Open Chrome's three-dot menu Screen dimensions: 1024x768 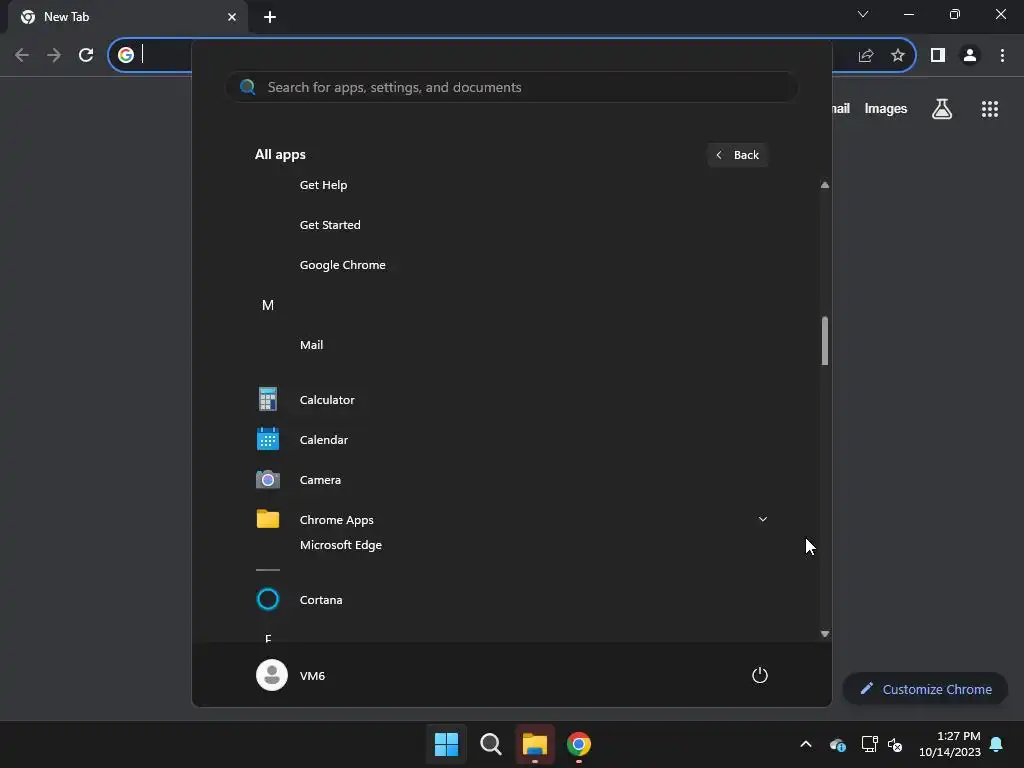tap(1002, 55)
